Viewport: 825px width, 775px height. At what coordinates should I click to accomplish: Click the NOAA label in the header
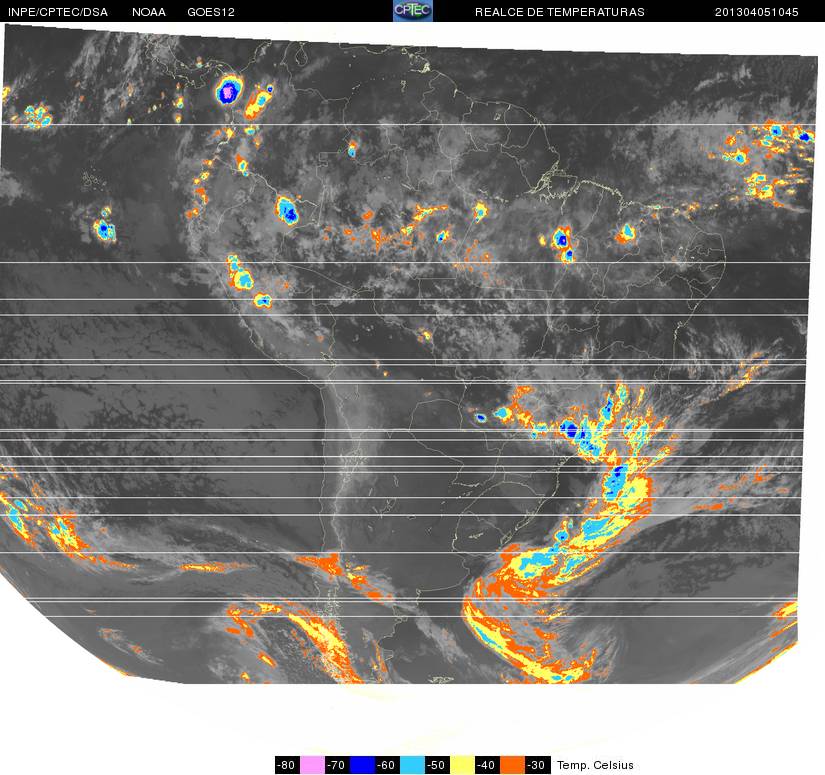tap(149, 12)
